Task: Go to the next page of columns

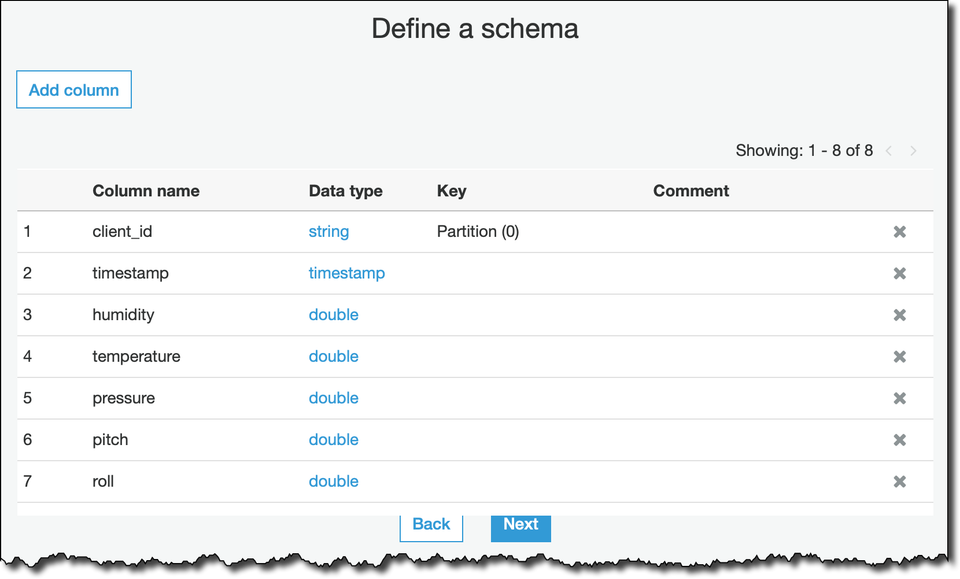Action: (x=913, y=151)
